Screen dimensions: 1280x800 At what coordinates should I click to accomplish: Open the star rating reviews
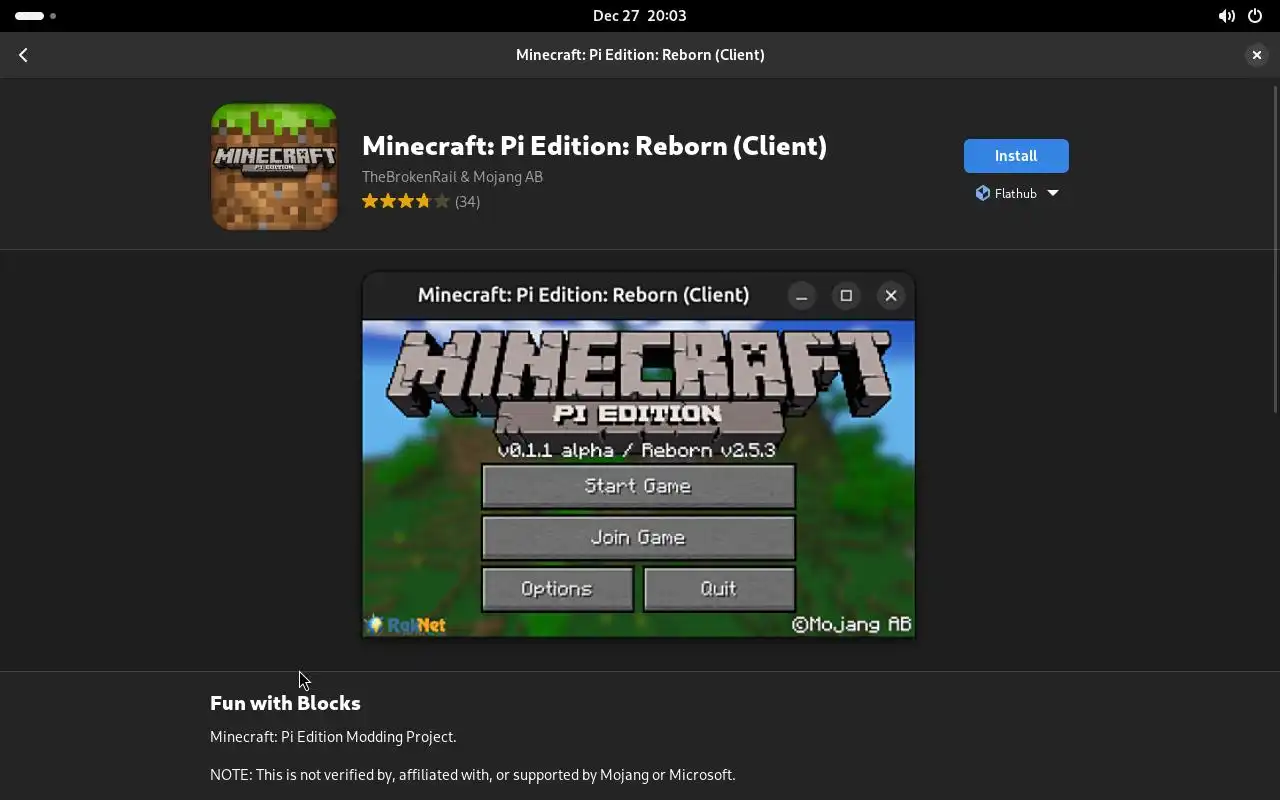(x=405, y=201)
